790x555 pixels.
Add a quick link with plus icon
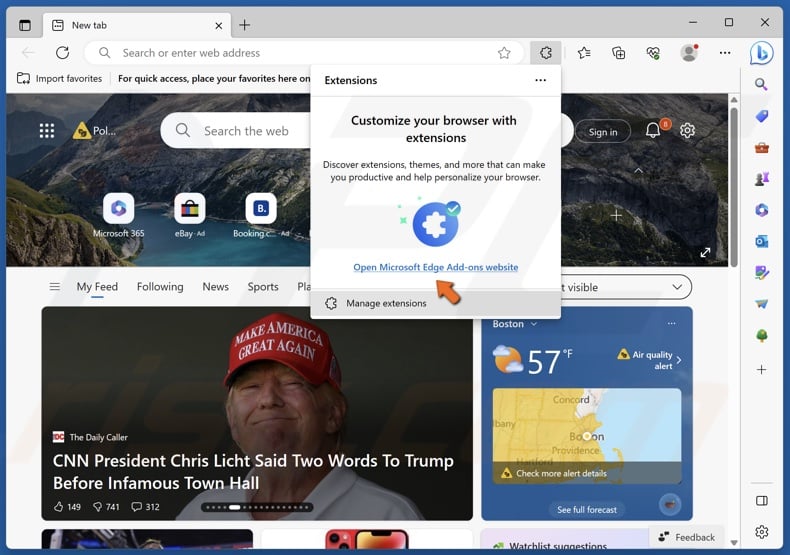(616, 216)
